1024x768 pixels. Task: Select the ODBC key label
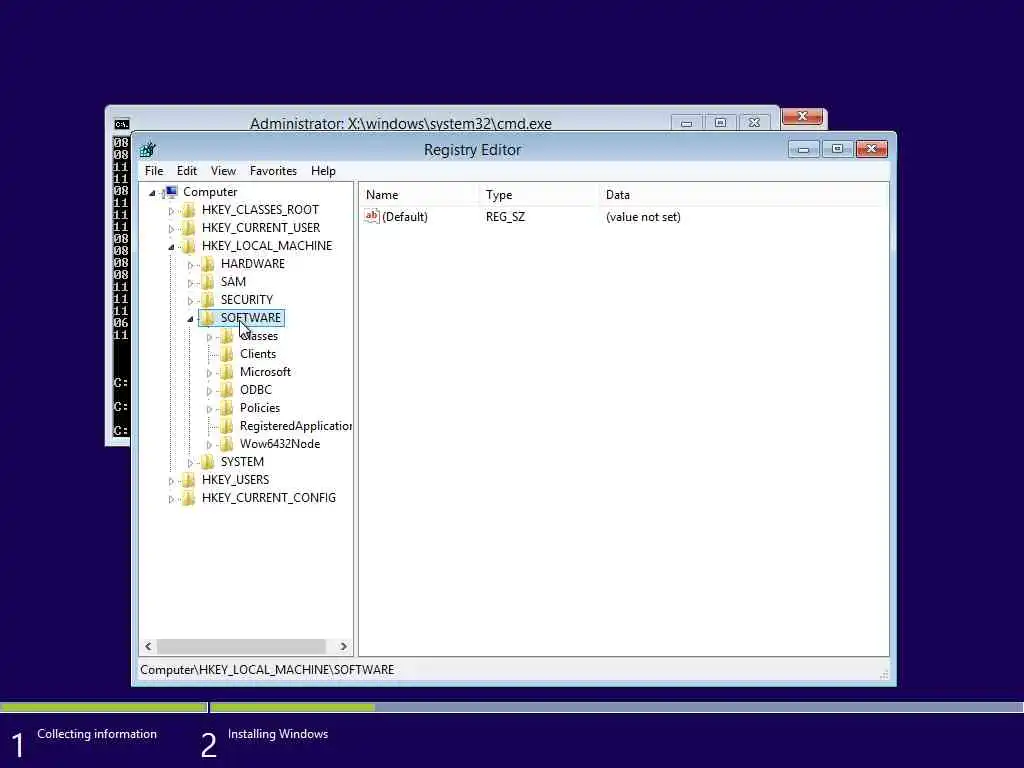click(x=255, y=390)
